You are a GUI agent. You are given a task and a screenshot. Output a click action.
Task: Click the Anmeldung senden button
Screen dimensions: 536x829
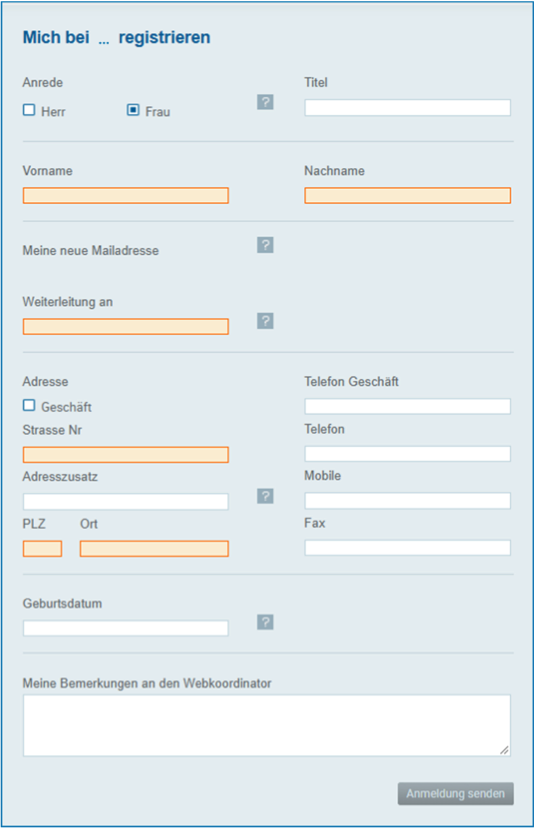pos(456,794)
